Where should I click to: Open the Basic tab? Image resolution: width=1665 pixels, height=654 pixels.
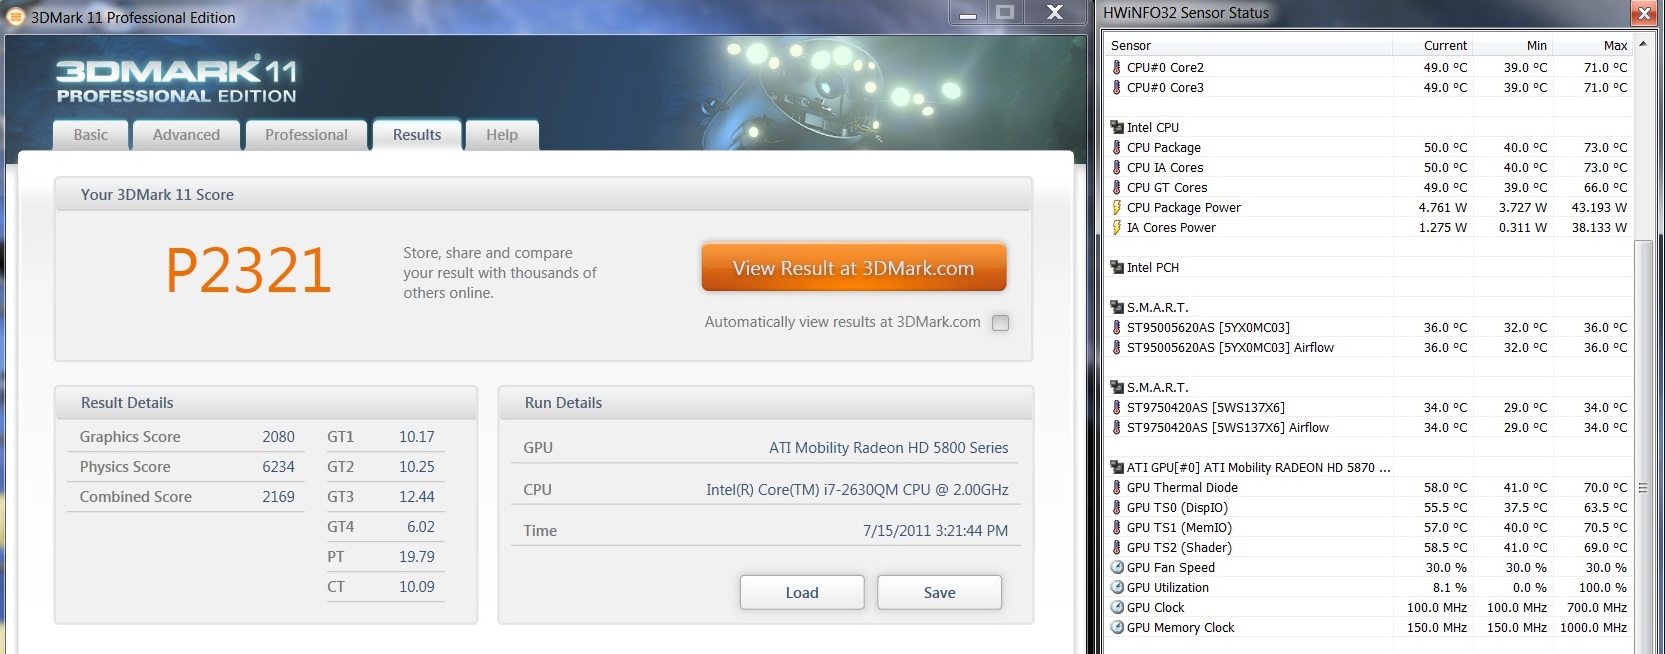91,135
